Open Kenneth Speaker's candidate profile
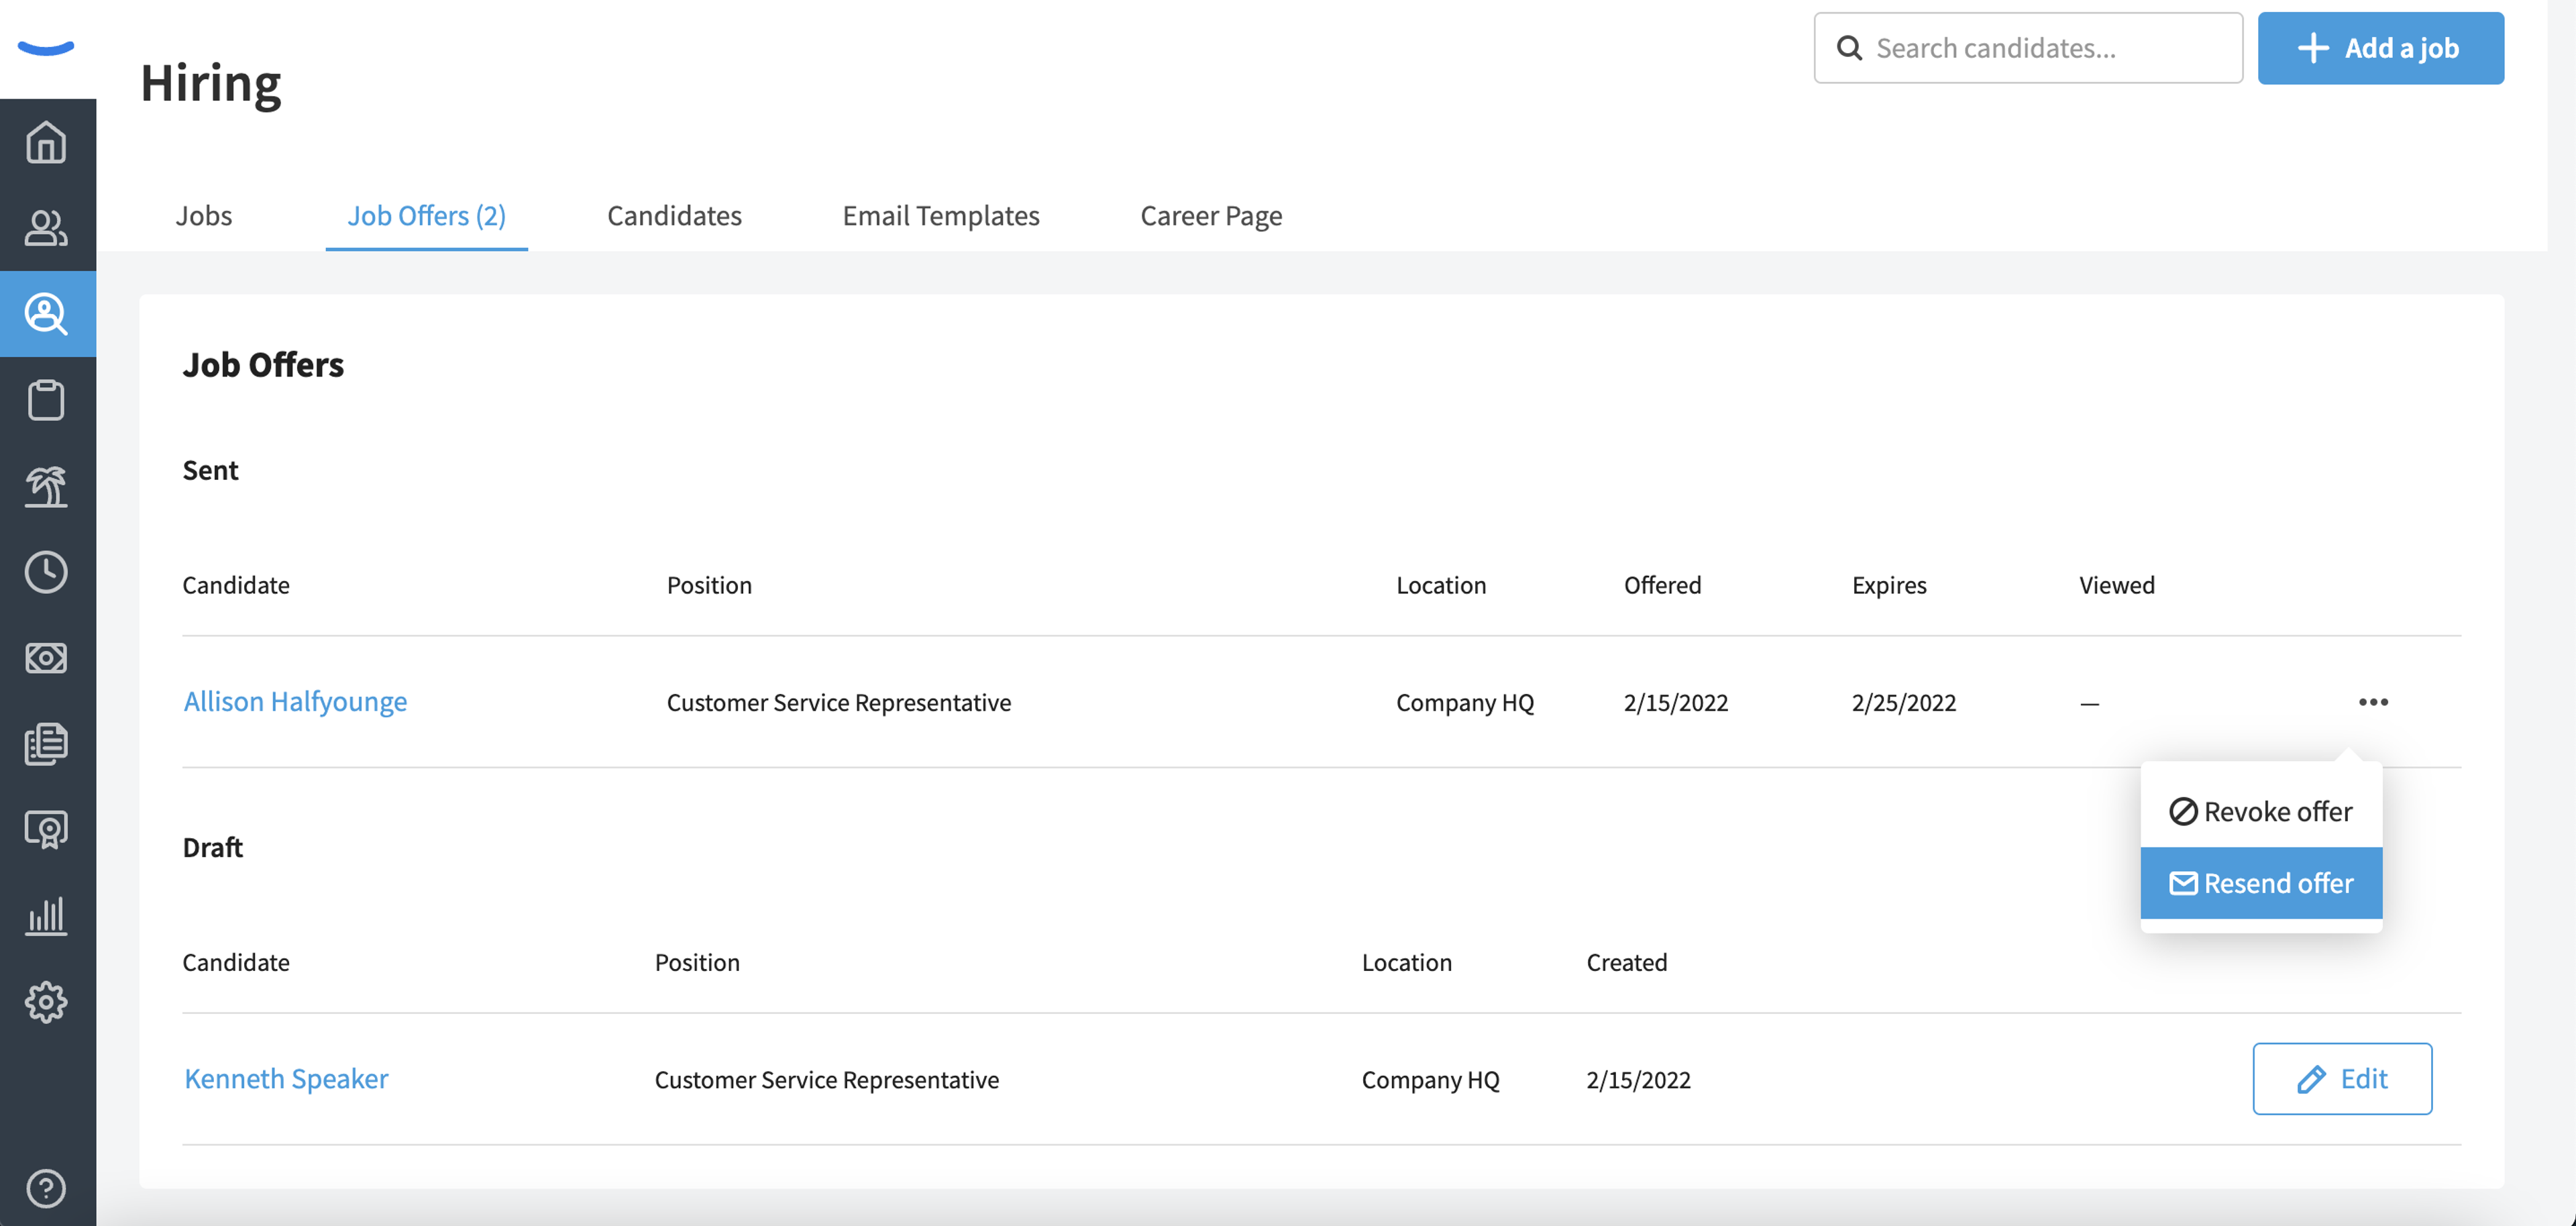The width and height of the screenshot is (2576, 1226). coord(286,1079)
